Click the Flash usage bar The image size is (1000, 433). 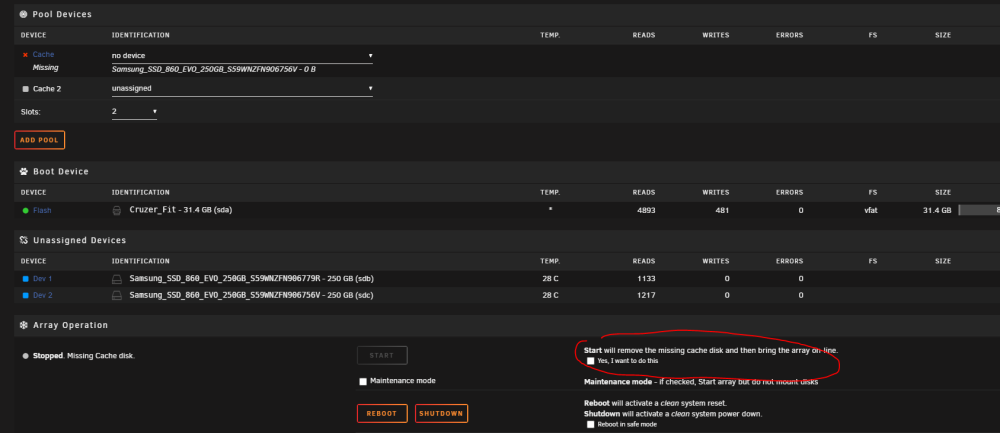pos(979,210)
